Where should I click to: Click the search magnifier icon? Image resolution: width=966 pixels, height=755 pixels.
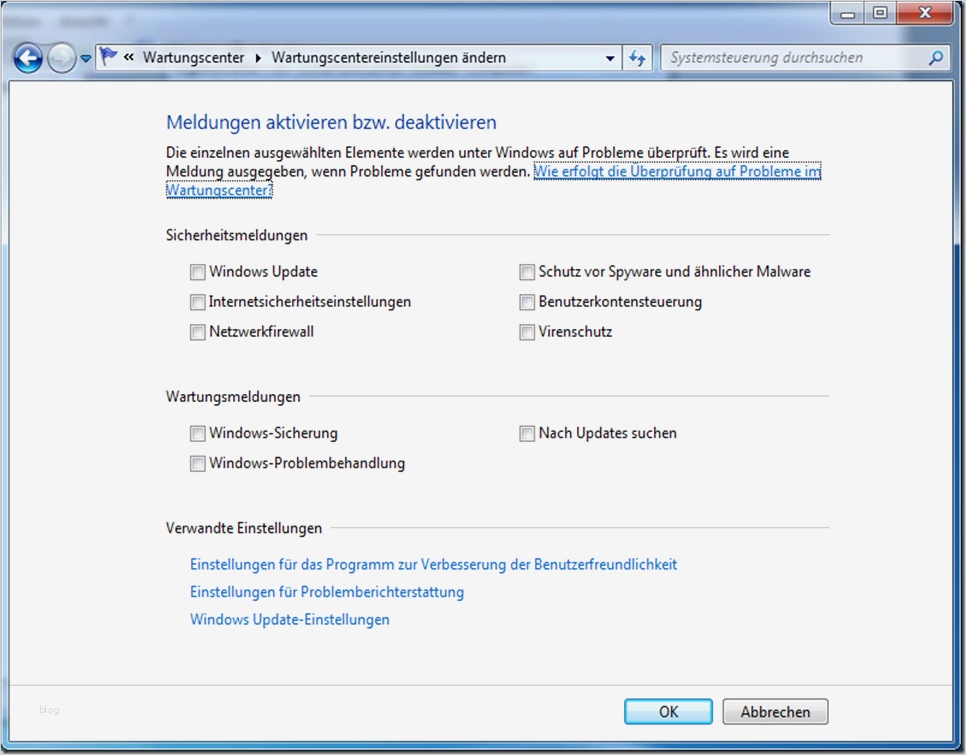pos(934,57)
